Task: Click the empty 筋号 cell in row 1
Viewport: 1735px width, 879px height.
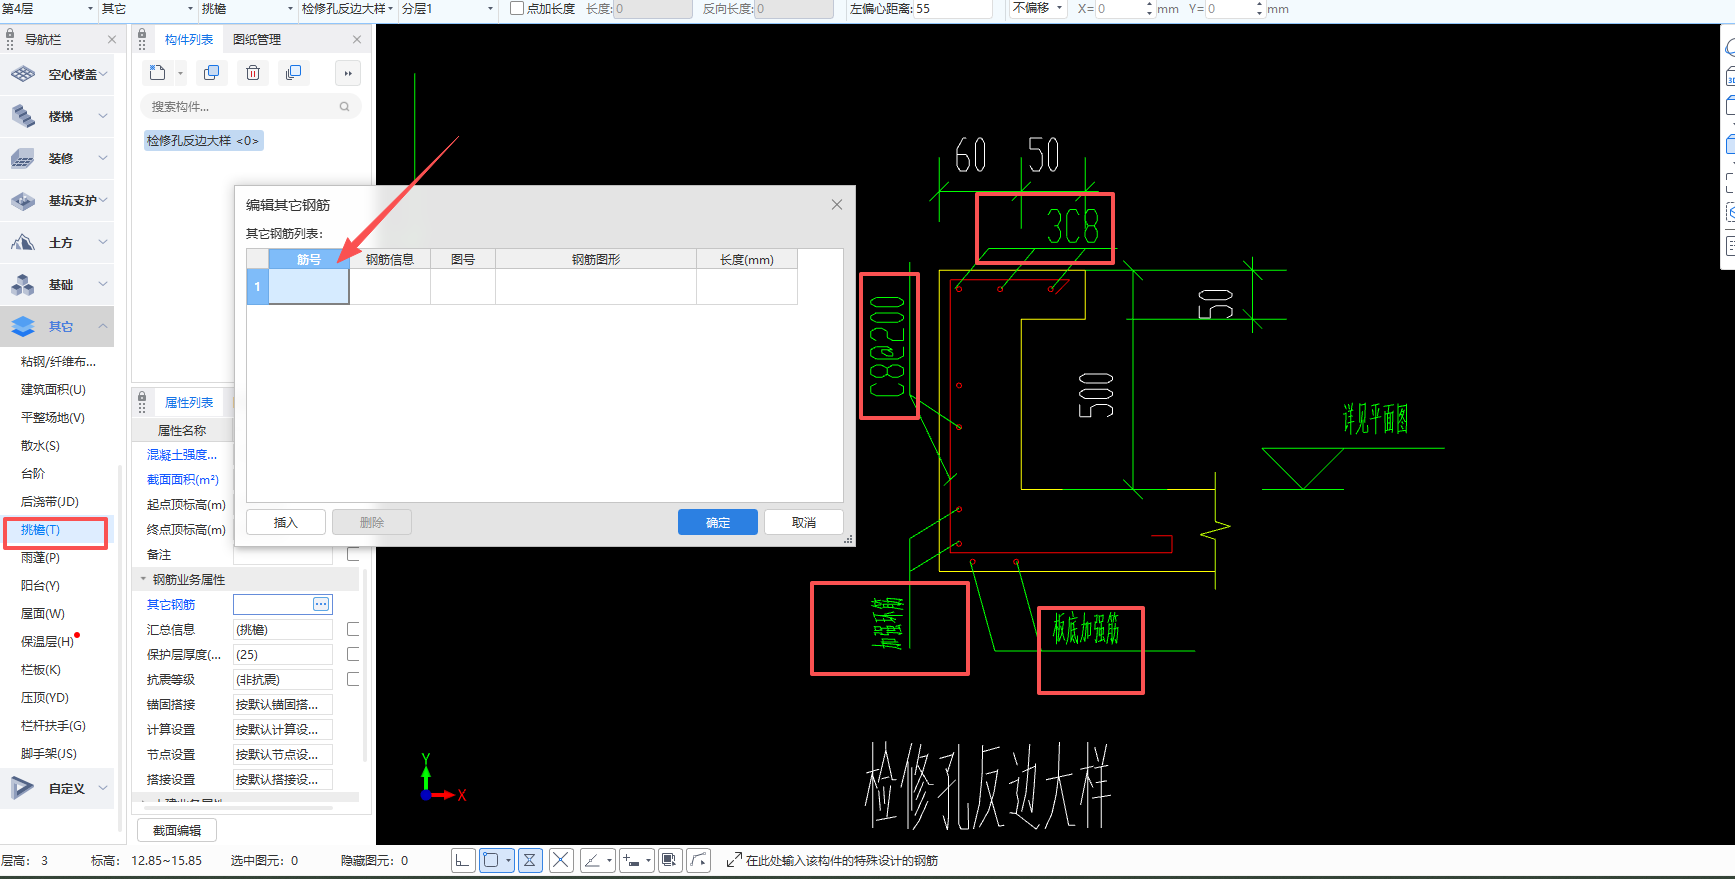Action: [x=309, y=286]
